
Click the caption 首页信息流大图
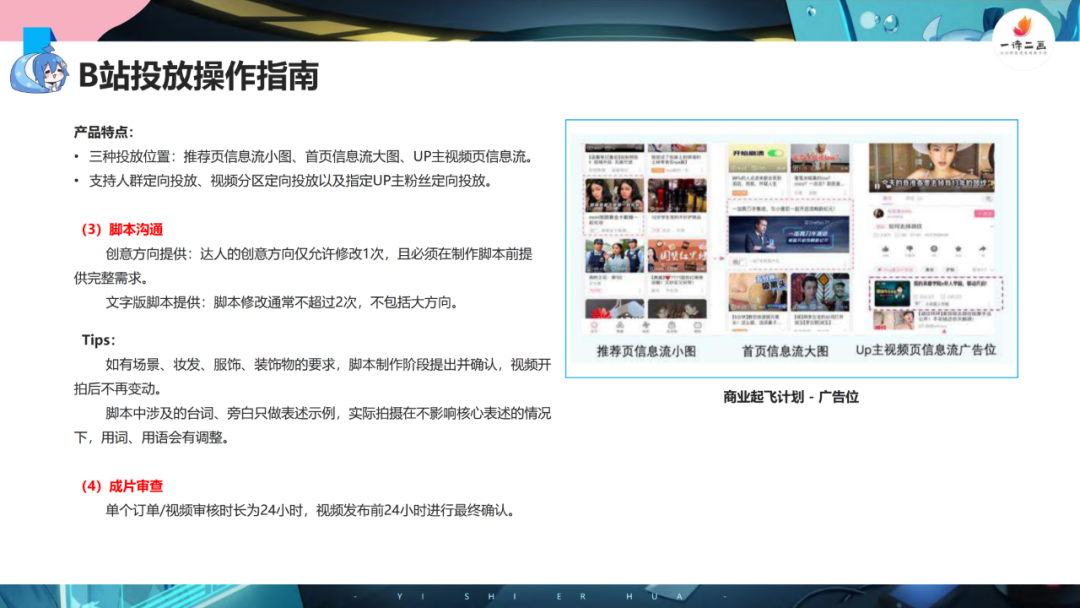tap(785, 351)
